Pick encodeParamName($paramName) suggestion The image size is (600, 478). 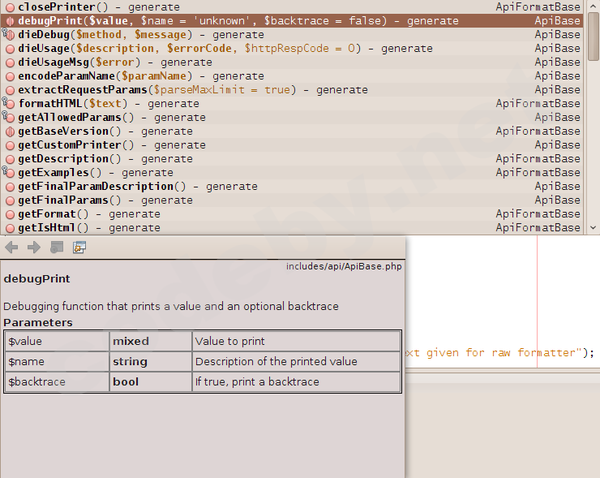coord(140,76)
